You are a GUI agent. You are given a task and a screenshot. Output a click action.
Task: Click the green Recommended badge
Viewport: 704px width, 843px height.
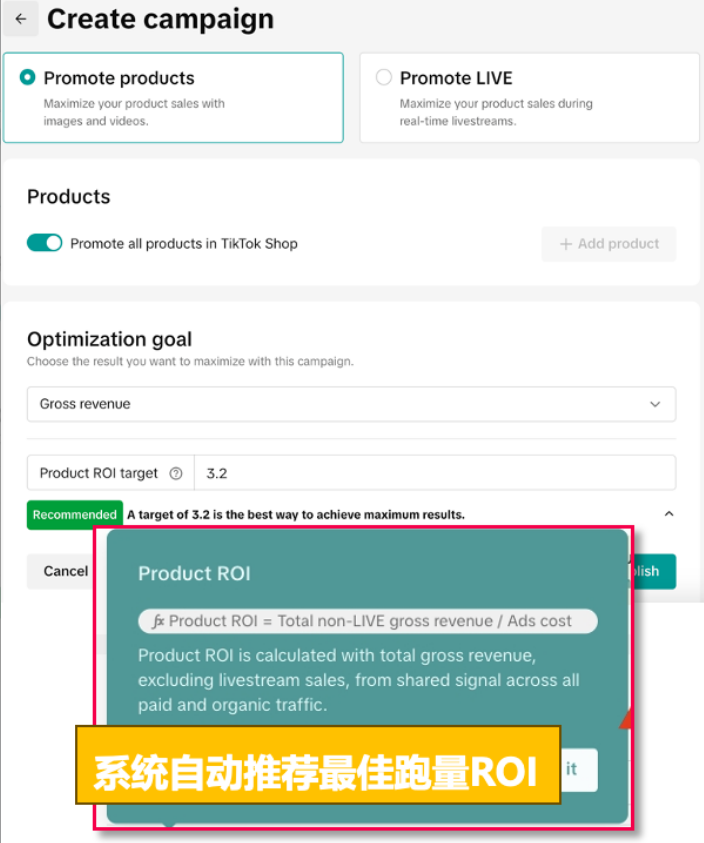(74, 514)
